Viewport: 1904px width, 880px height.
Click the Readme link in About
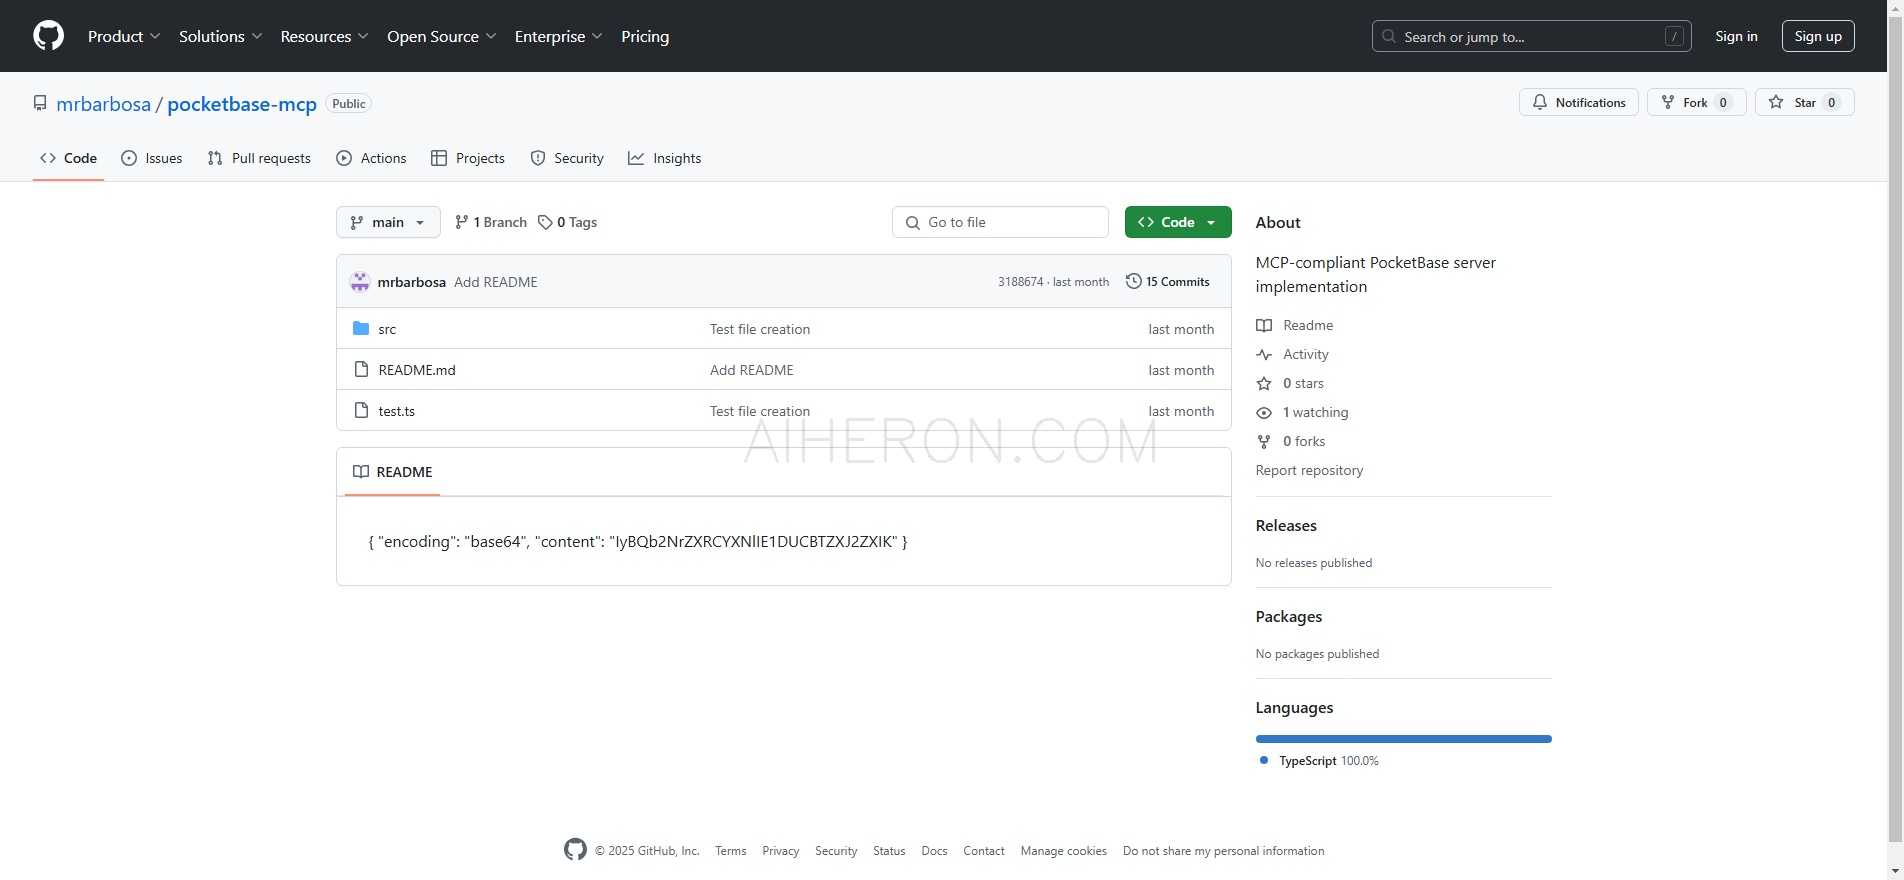[1295, 325]
